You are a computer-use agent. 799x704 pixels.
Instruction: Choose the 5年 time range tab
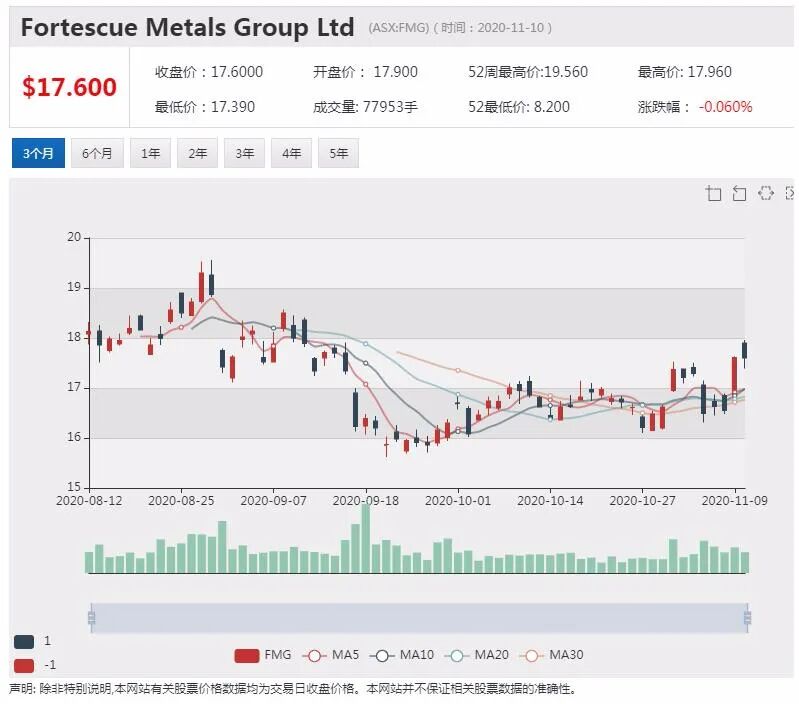338,153
